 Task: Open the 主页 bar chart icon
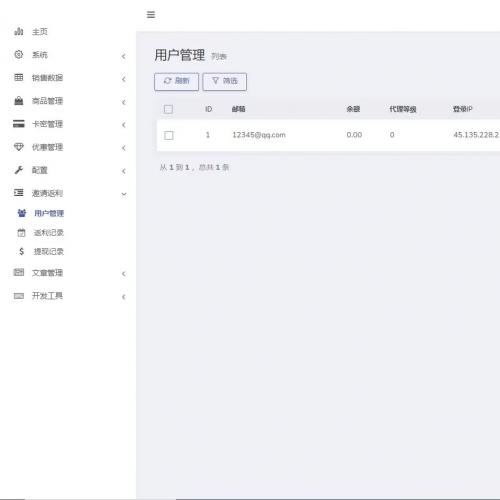pos(19,31)
